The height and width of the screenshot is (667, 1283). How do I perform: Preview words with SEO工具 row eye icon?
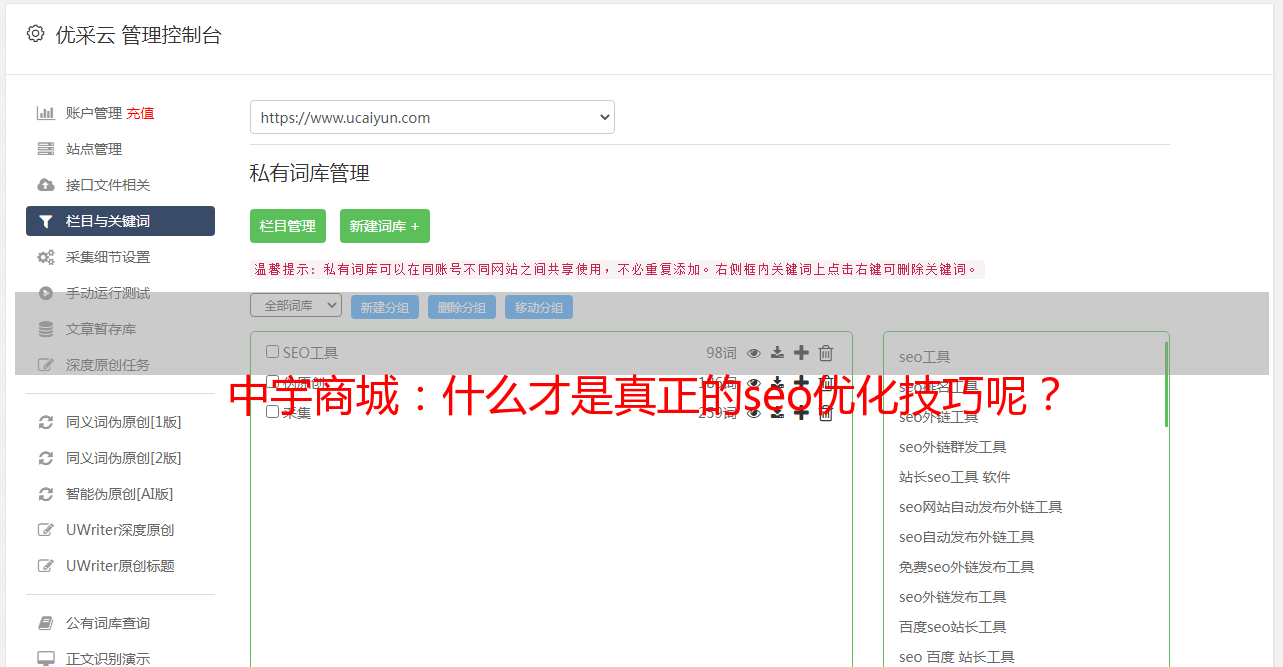[754, 353]
